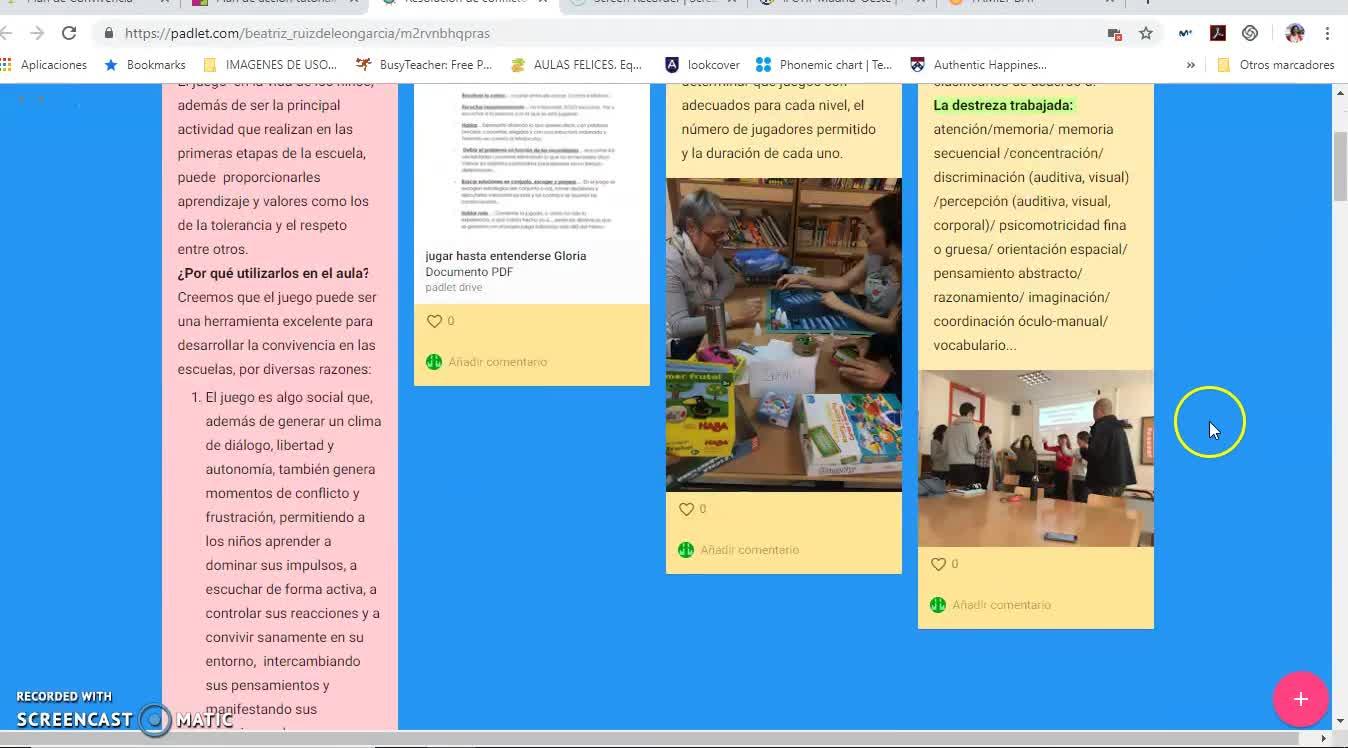Open the Authentic Happiness bookmark

point(979,65)
